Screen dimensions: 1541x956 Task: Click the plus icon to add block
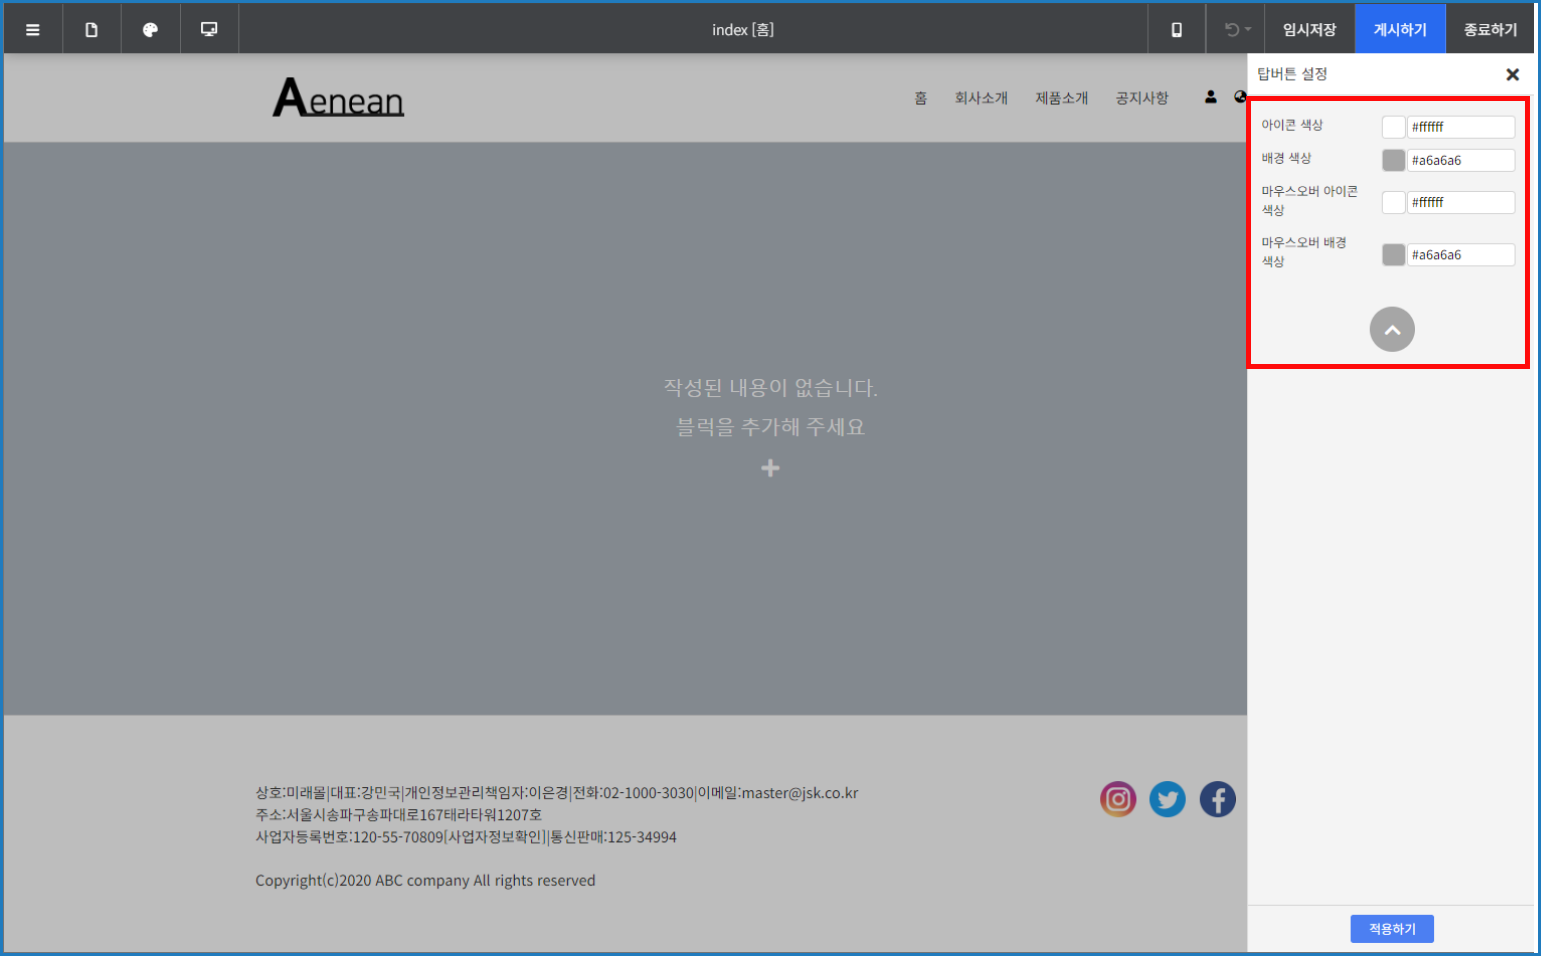coord(770,468)
